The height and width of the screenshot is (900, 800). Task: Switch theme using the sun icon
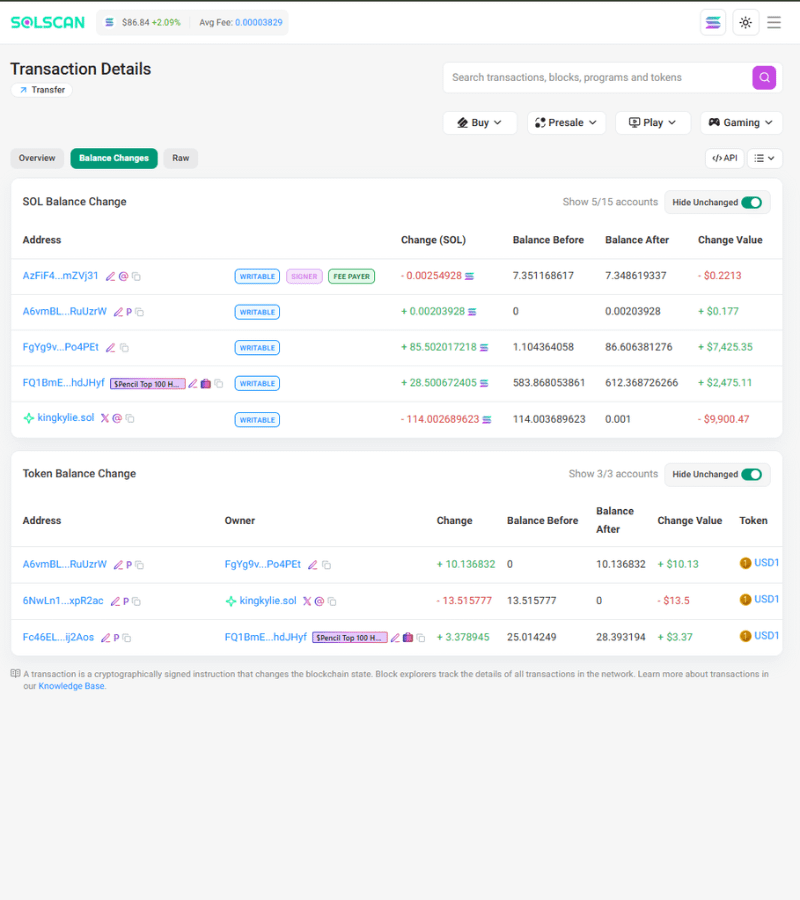click(746, 22)
